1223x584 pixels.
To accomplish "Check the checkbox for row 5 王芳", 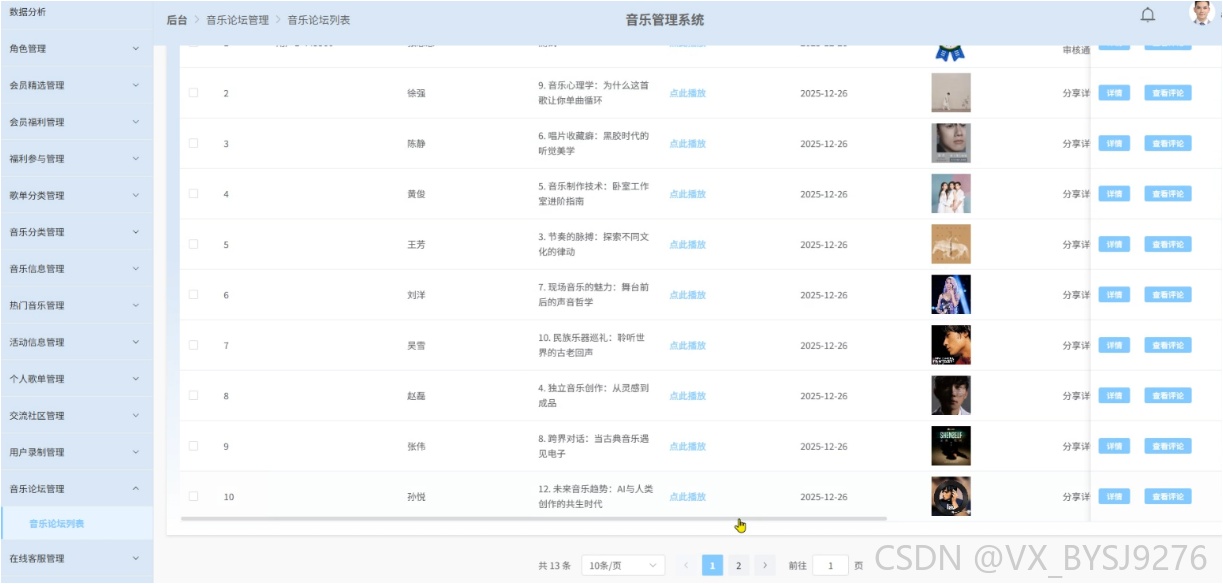I will (193, 244).
